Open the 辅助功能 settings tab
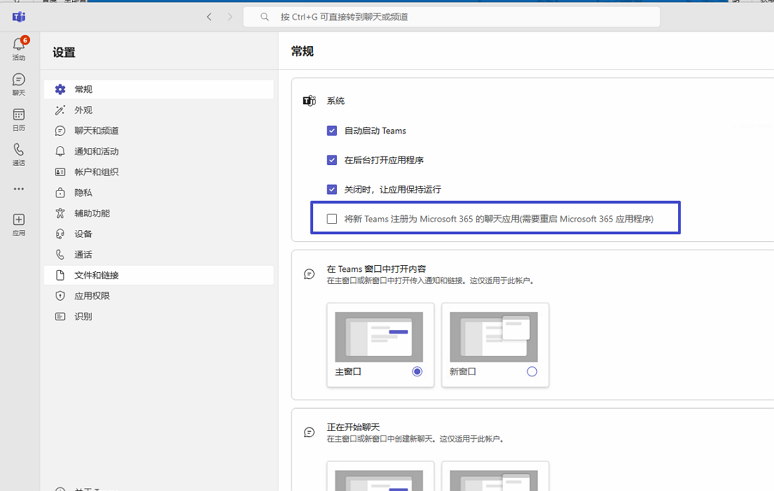Image resolution: width=774 pixels, height=491 pixels. tap(158, 213)
